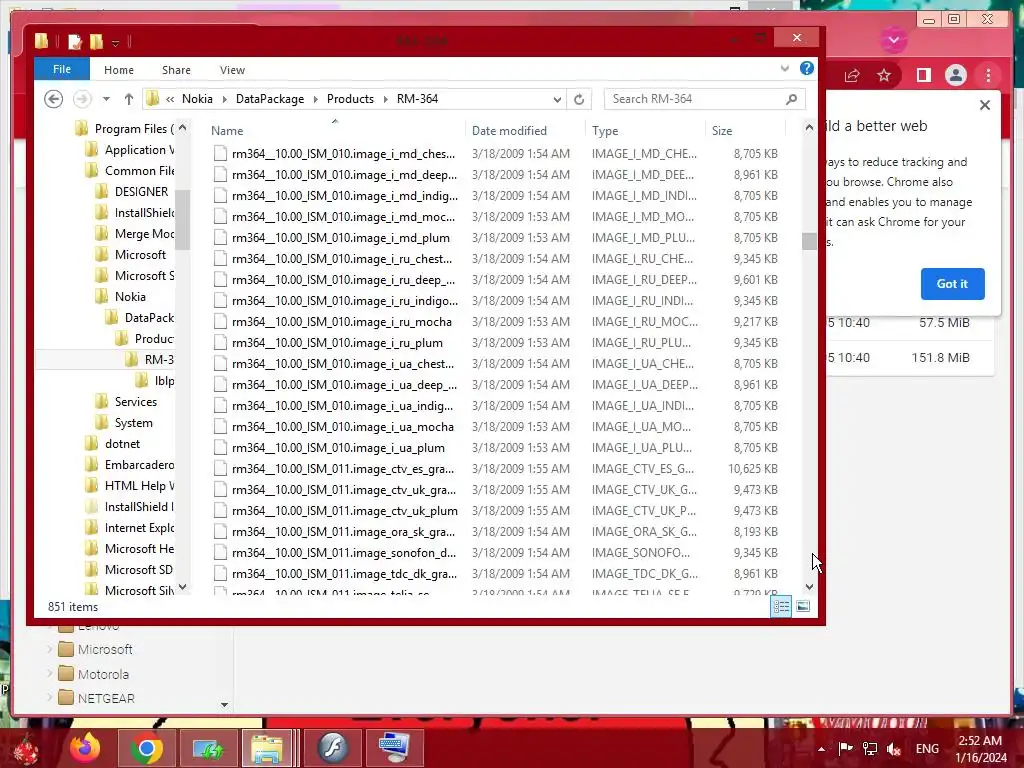Select the System folder in tree
Viewport: 1024px width, 768px height.
(133, 423)
